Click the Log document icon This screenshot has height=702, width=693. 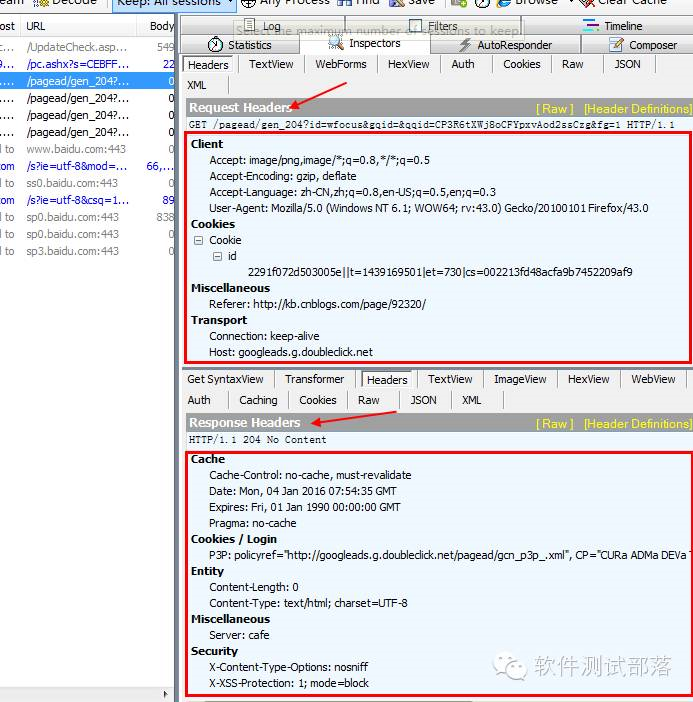249,25
